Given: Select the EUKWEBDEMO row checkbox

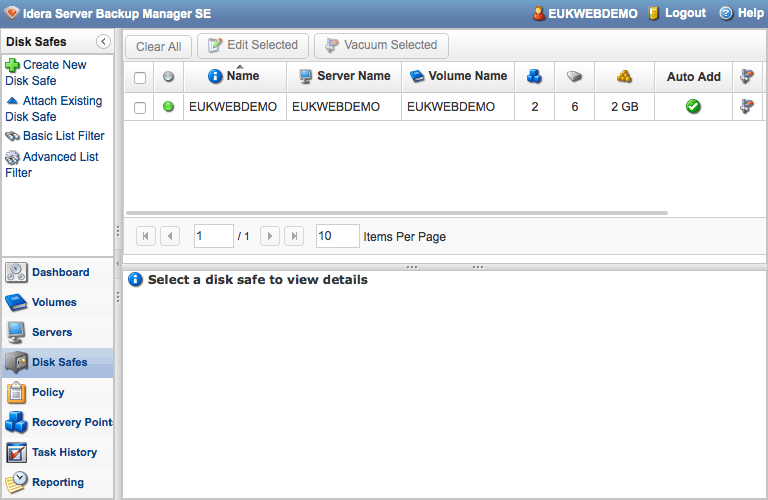Looking at the screenshot, I should [x=140, y=107].
